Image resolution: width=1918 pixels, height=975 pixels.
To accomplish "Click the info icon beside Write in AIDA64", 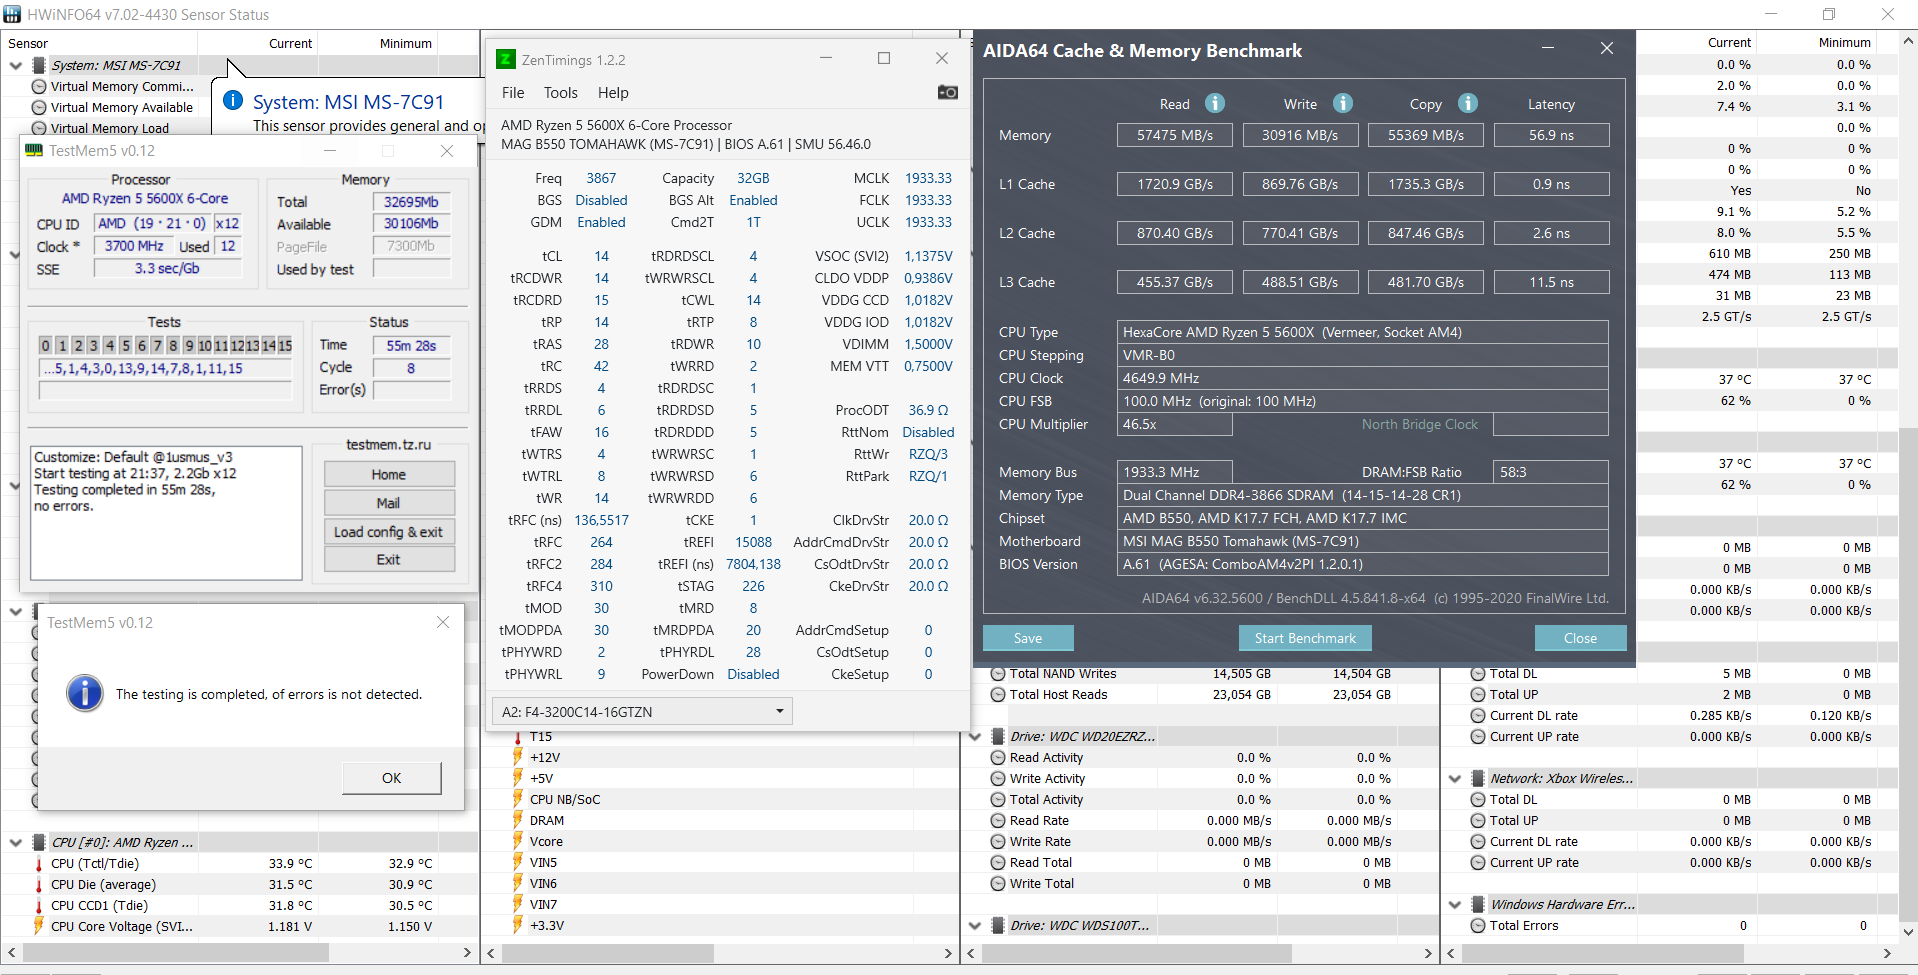I will (1343, 103).
